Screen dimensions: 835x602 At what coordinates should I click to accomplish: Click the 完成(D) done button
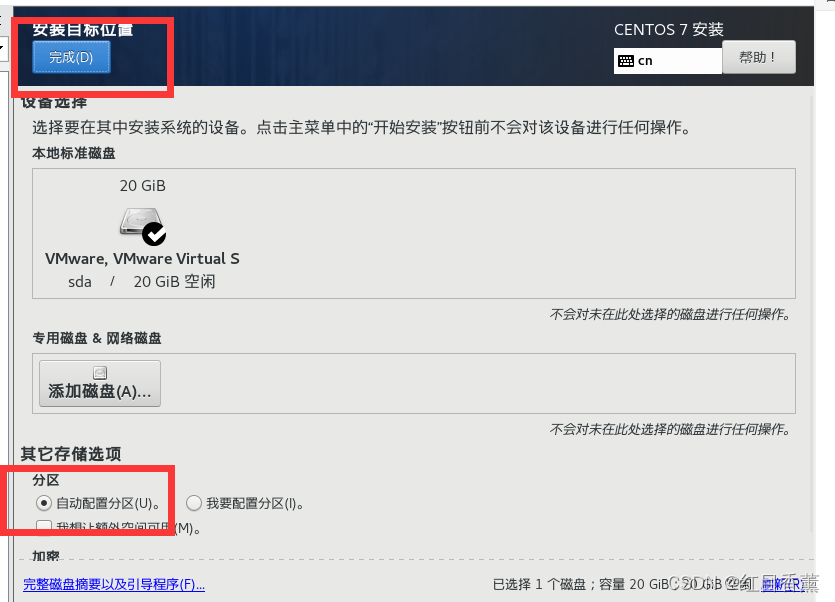[71, 57]
